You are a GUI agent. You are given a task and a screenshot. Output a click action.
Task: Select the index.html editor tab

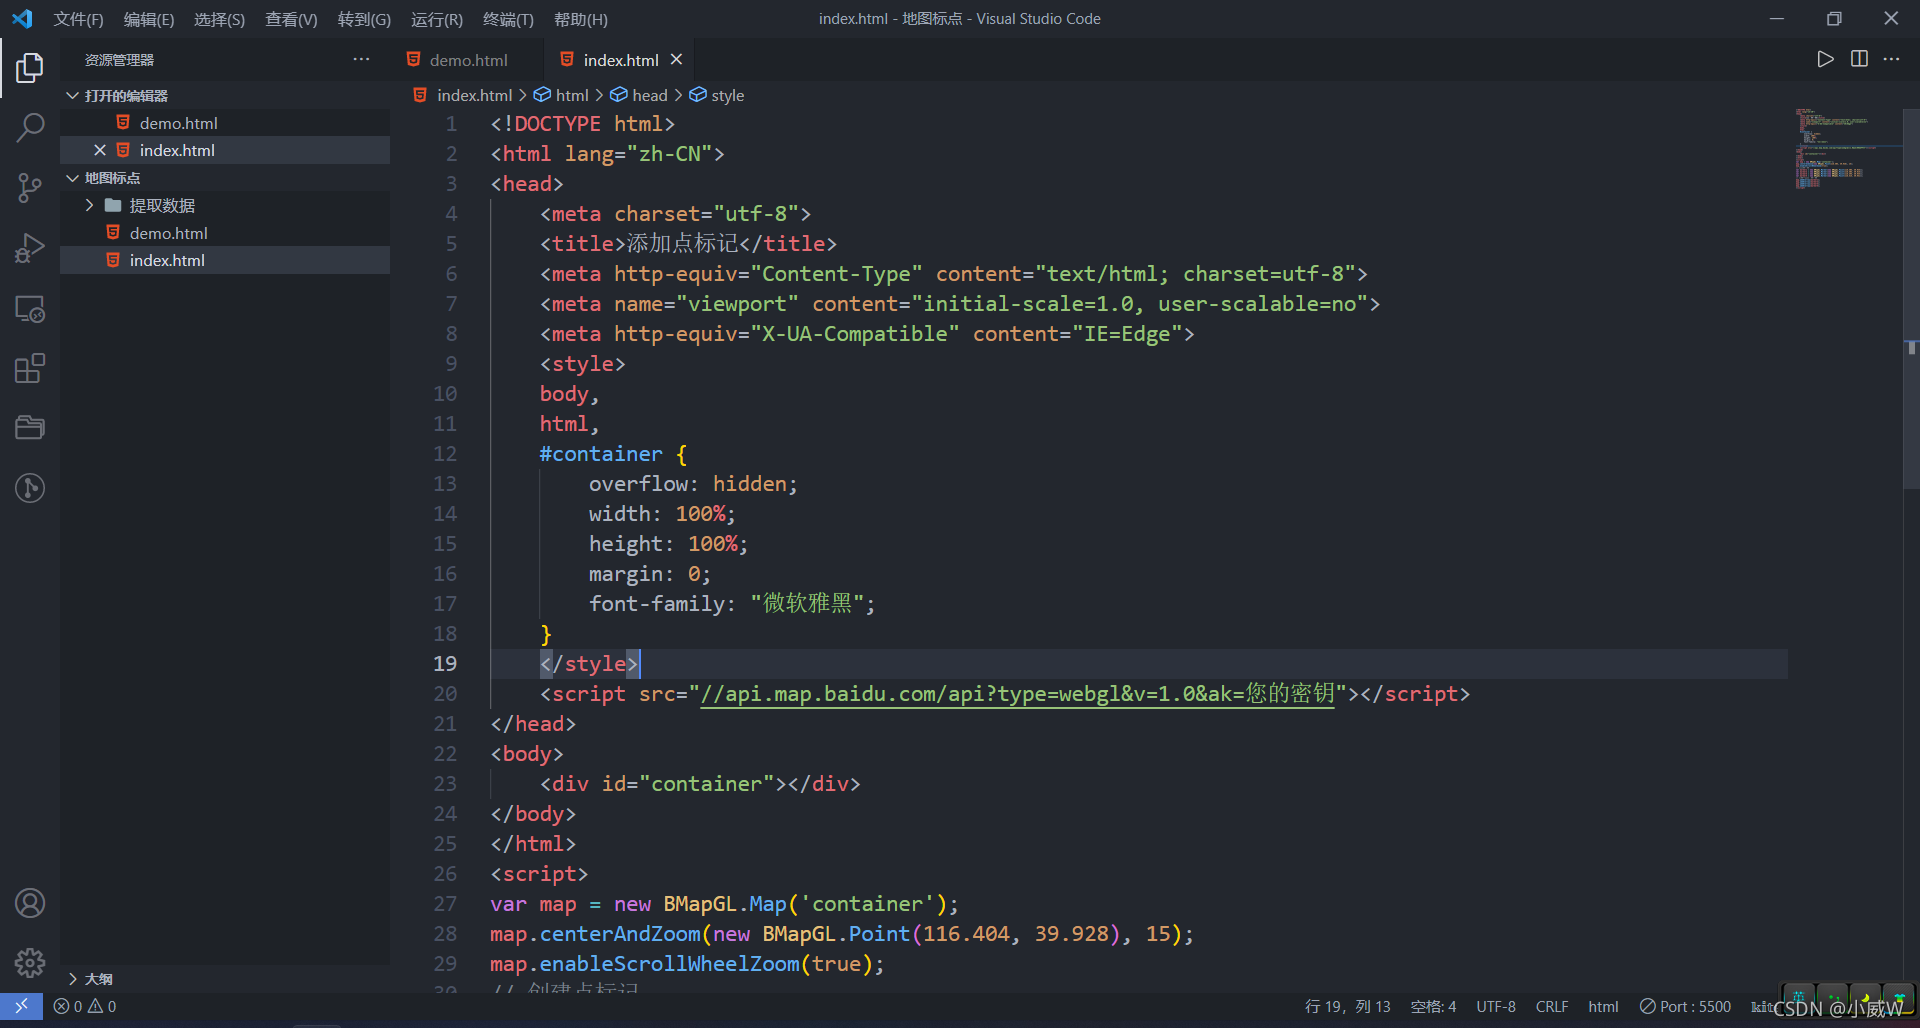click(x=620, y=60)
